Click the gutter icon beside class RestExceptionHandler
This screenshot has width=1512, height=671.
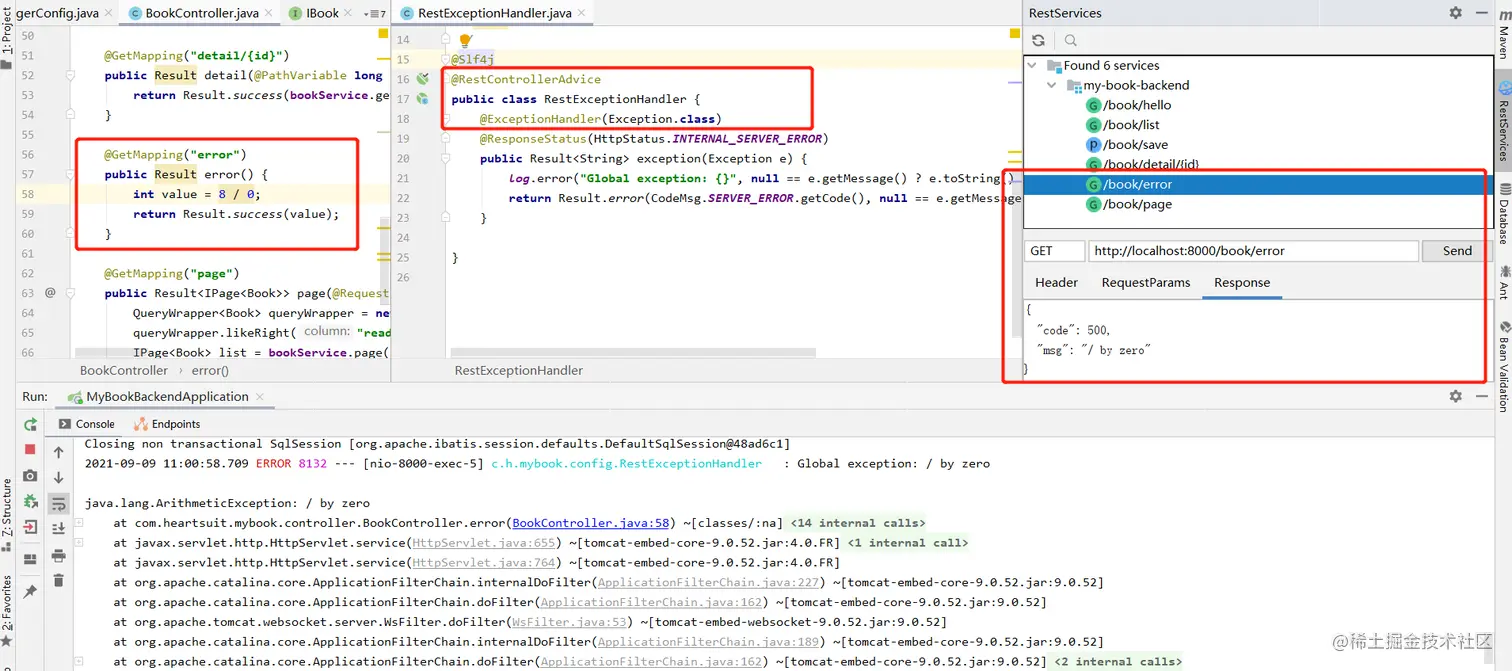click(x=422, y=99)
